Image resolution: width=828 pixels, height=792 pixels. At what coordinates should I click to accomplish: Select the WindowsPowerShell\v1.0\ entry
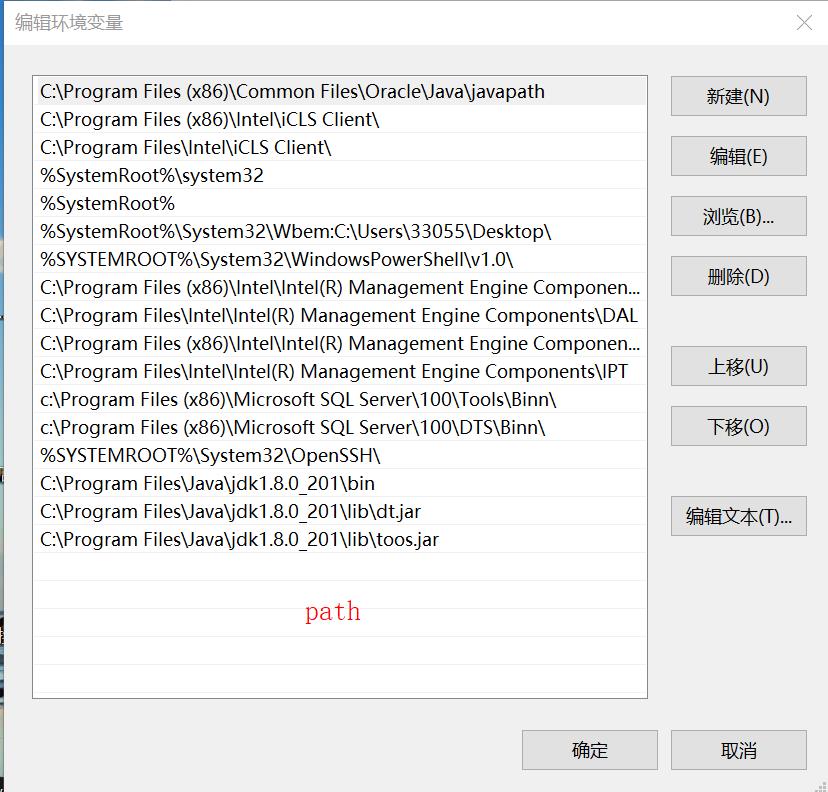pos(340,259)
